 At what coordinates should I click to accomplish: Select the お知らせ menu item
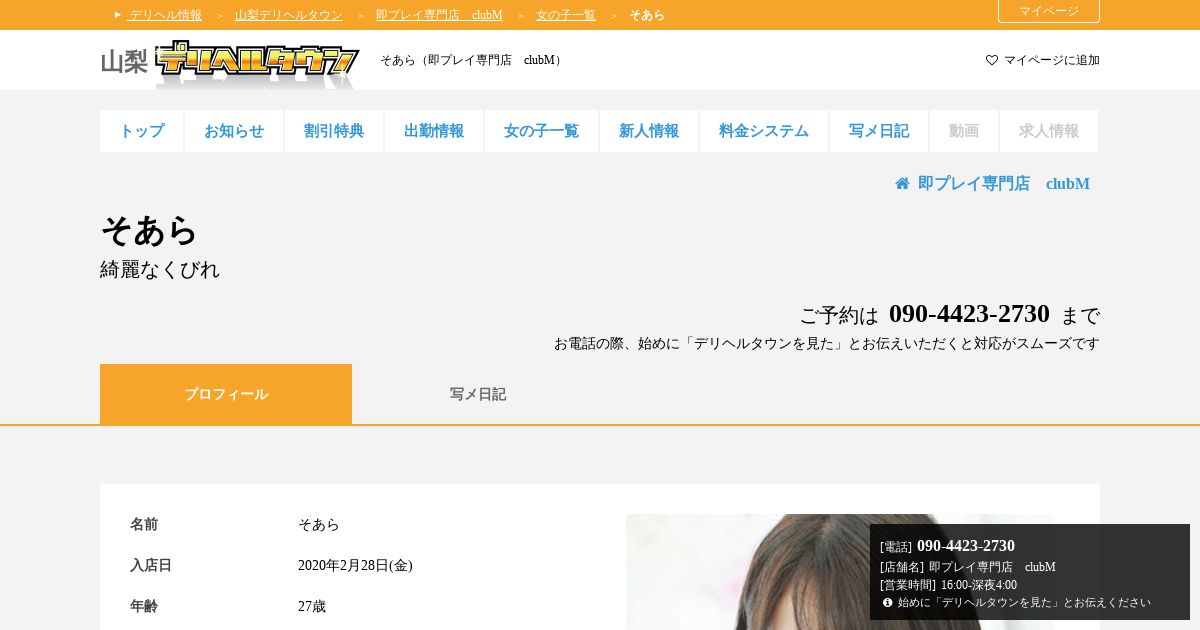coord(234,131)
